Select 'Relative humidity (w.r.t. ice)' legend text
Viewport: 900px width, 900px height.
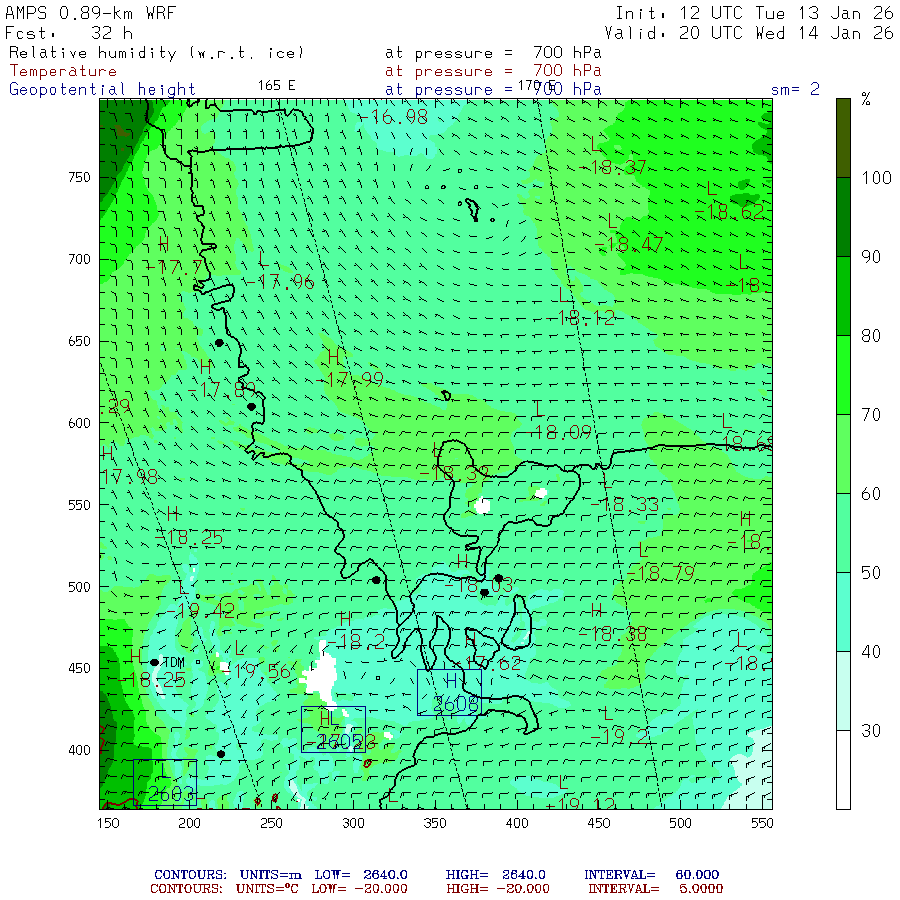(x=156, y=53)
